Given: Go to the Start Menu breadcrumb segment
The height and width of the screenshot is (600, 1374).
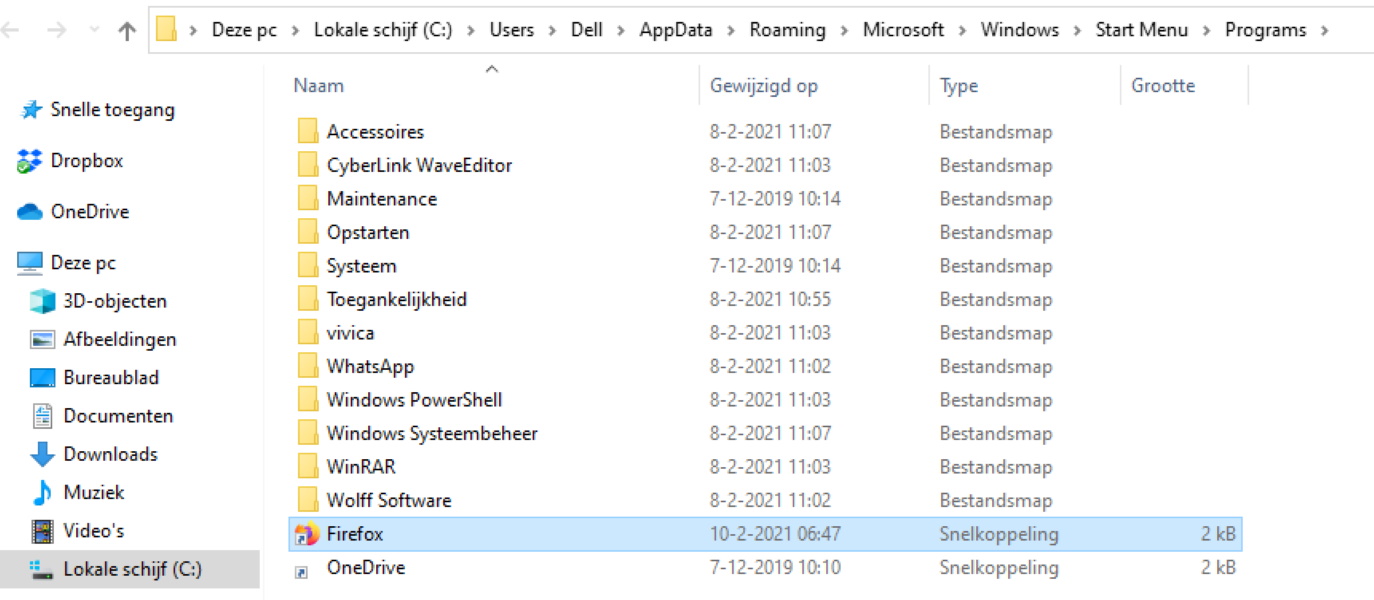Looking at the screenshot, I should [1141, 30].
